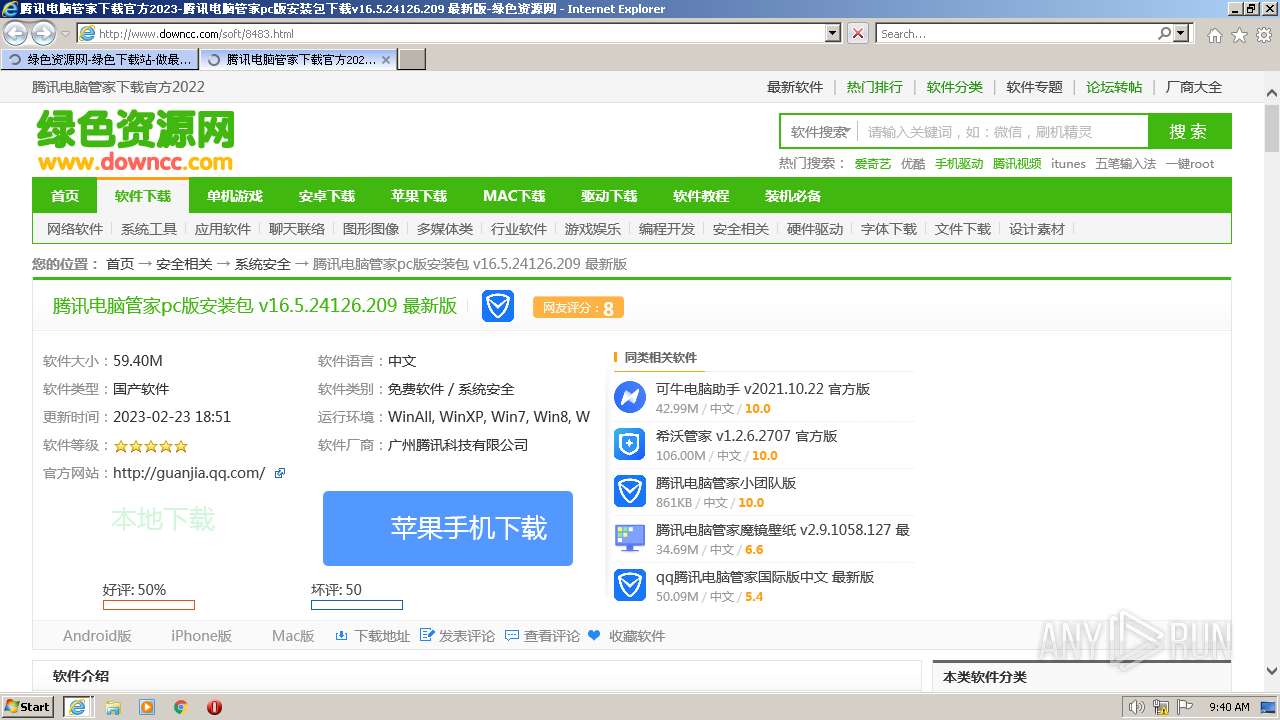Screen dimensions: 1280x720
Task: Click the 手机驱动 hot search link
Action: (959, 164)
